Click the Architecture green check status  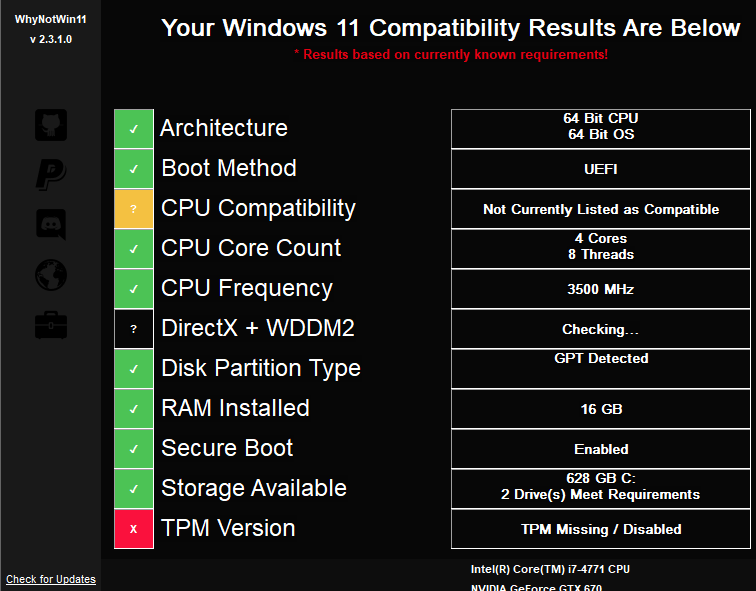[134, 129]
